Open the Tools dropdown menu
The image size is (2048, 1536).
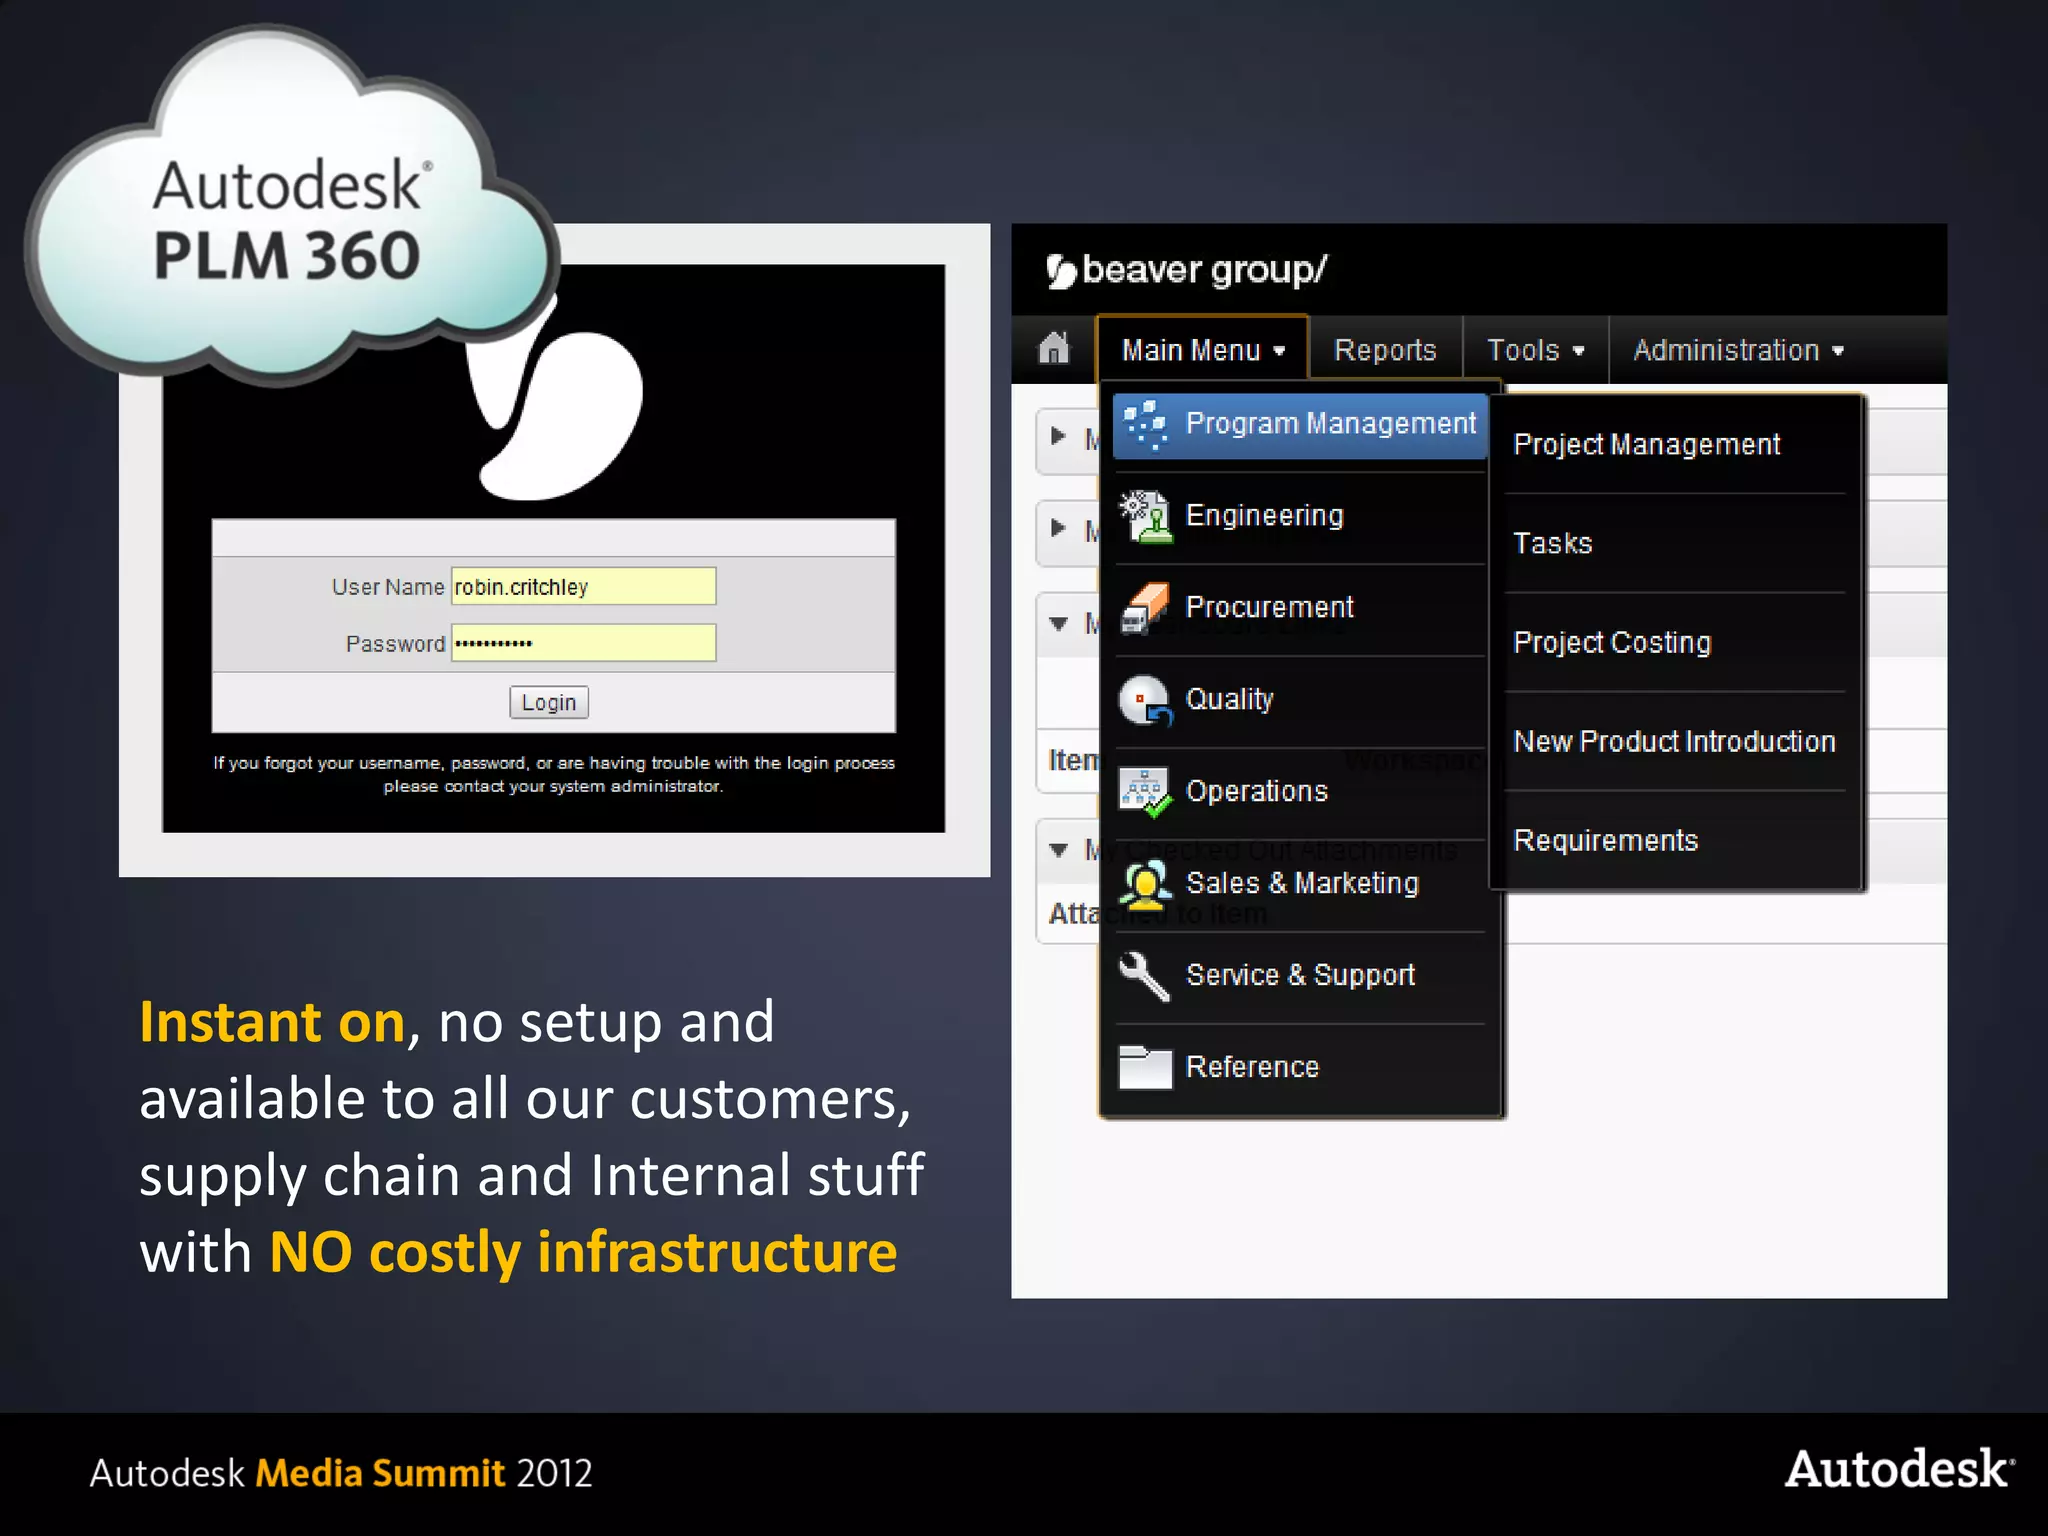pyautogui.click(x=1536, y=350)
